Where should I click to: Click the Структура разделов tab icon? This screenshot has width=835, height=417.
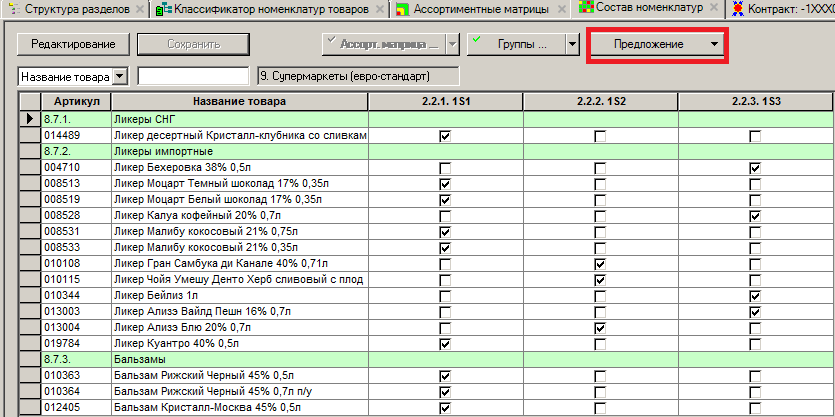tap(14, 9)
